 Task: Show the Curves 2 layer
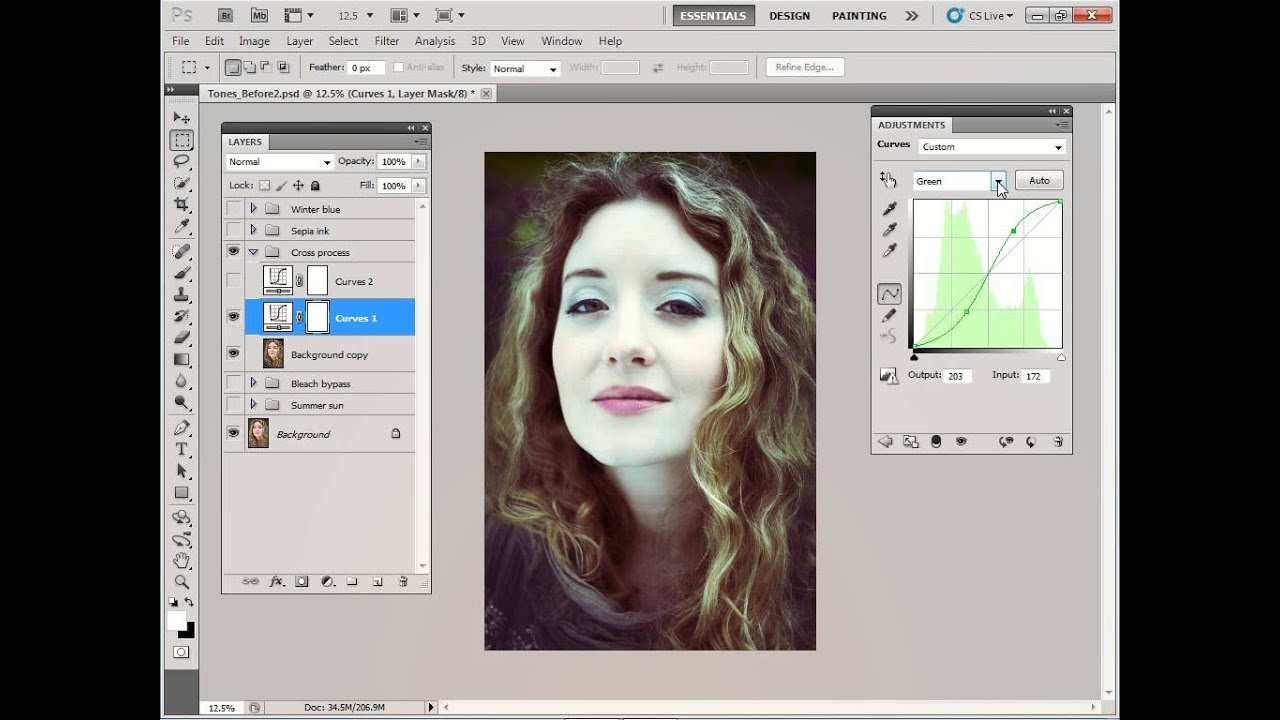coord(233,281)
